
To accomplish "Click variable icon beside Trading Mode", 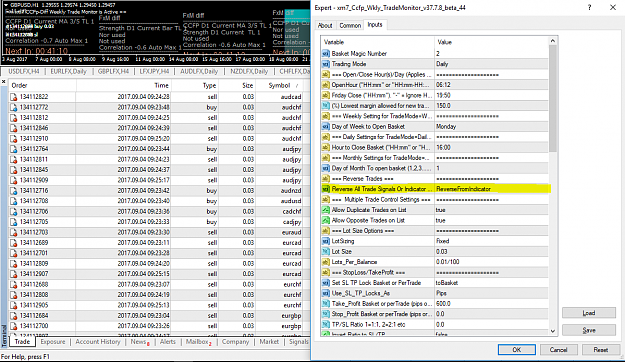I will point(326,64).
